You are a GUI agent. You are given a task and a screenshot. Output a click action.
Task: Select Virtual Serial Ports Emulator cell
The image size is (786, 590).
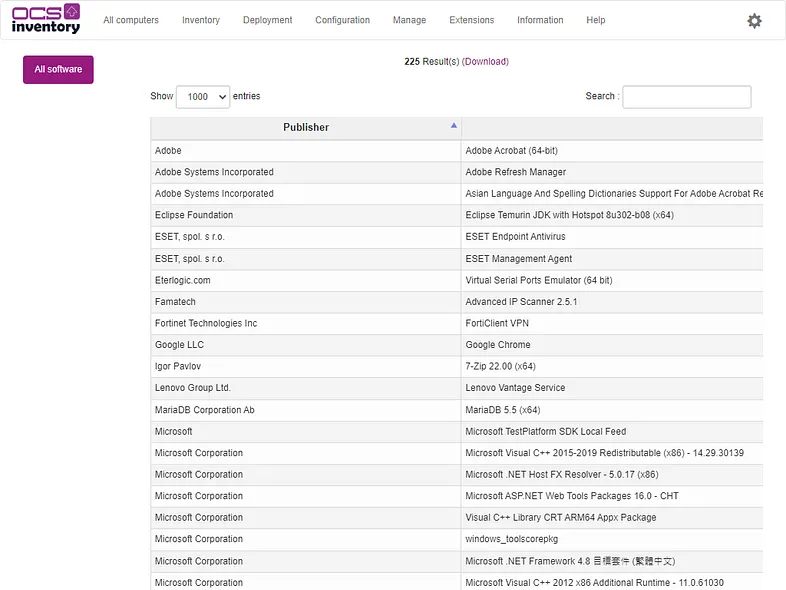[612, 280]
